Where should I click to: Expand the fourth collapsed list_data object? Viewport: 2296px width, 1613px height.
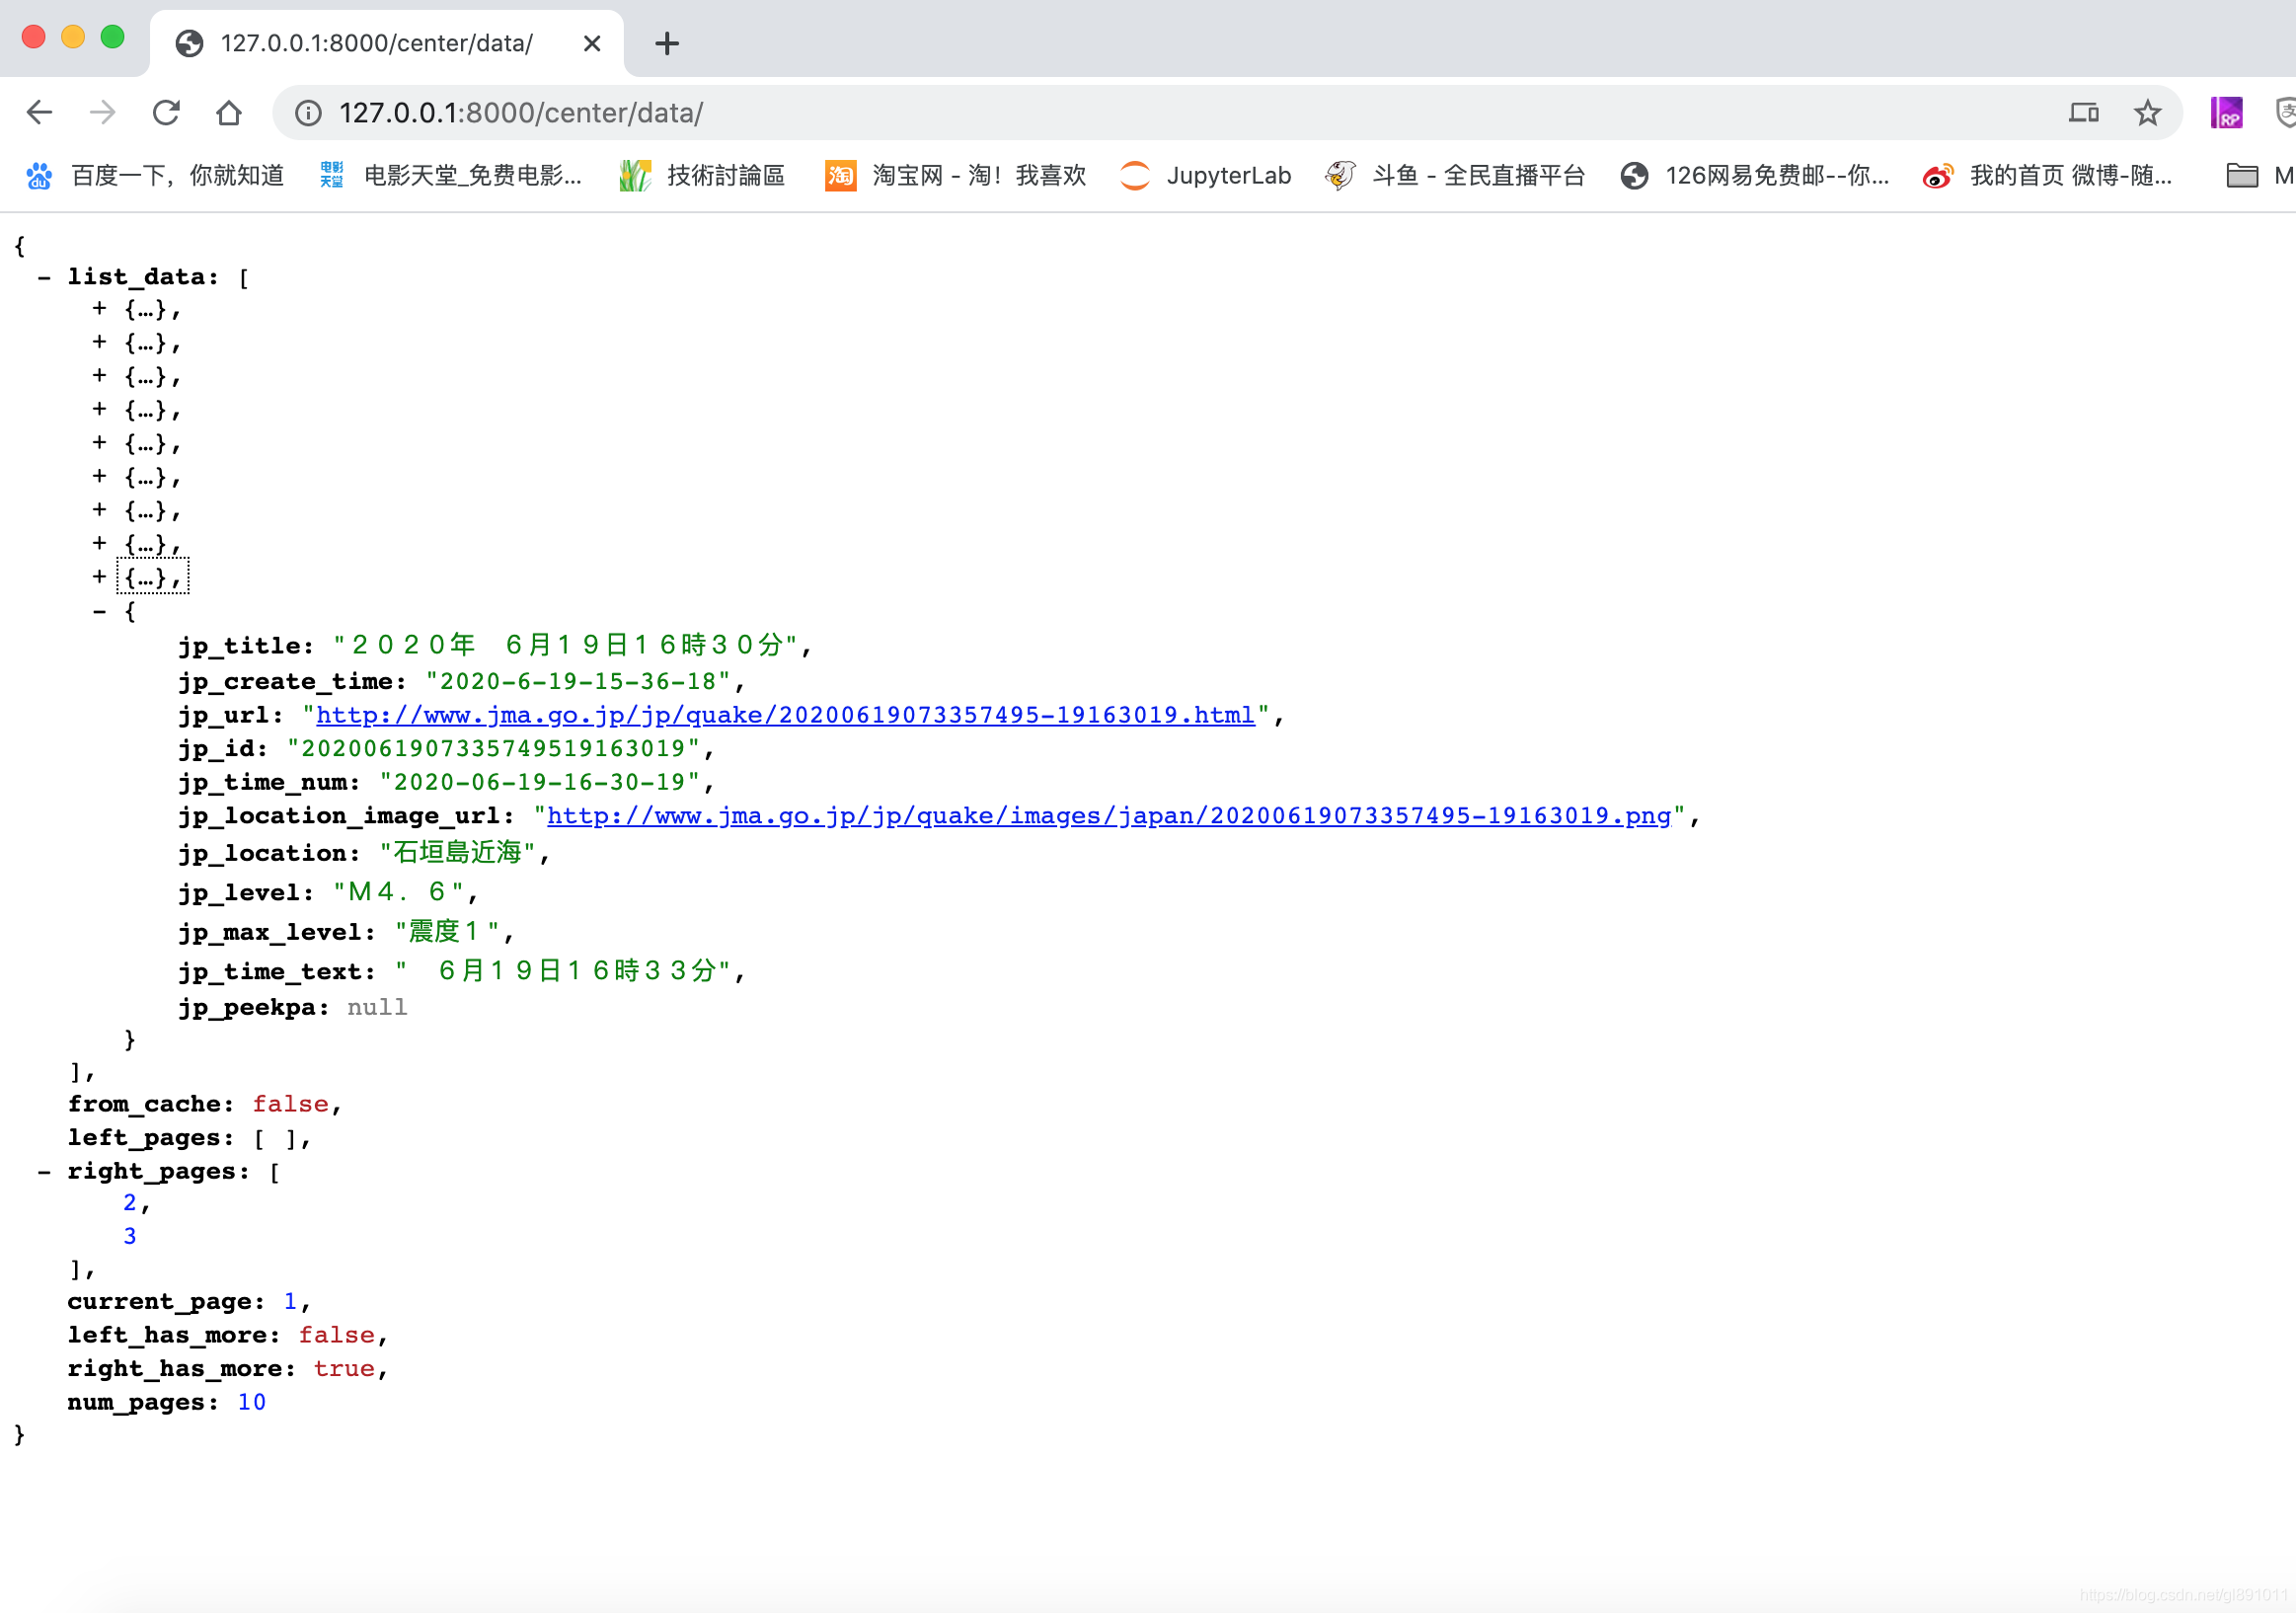click(x=99, y=410)
